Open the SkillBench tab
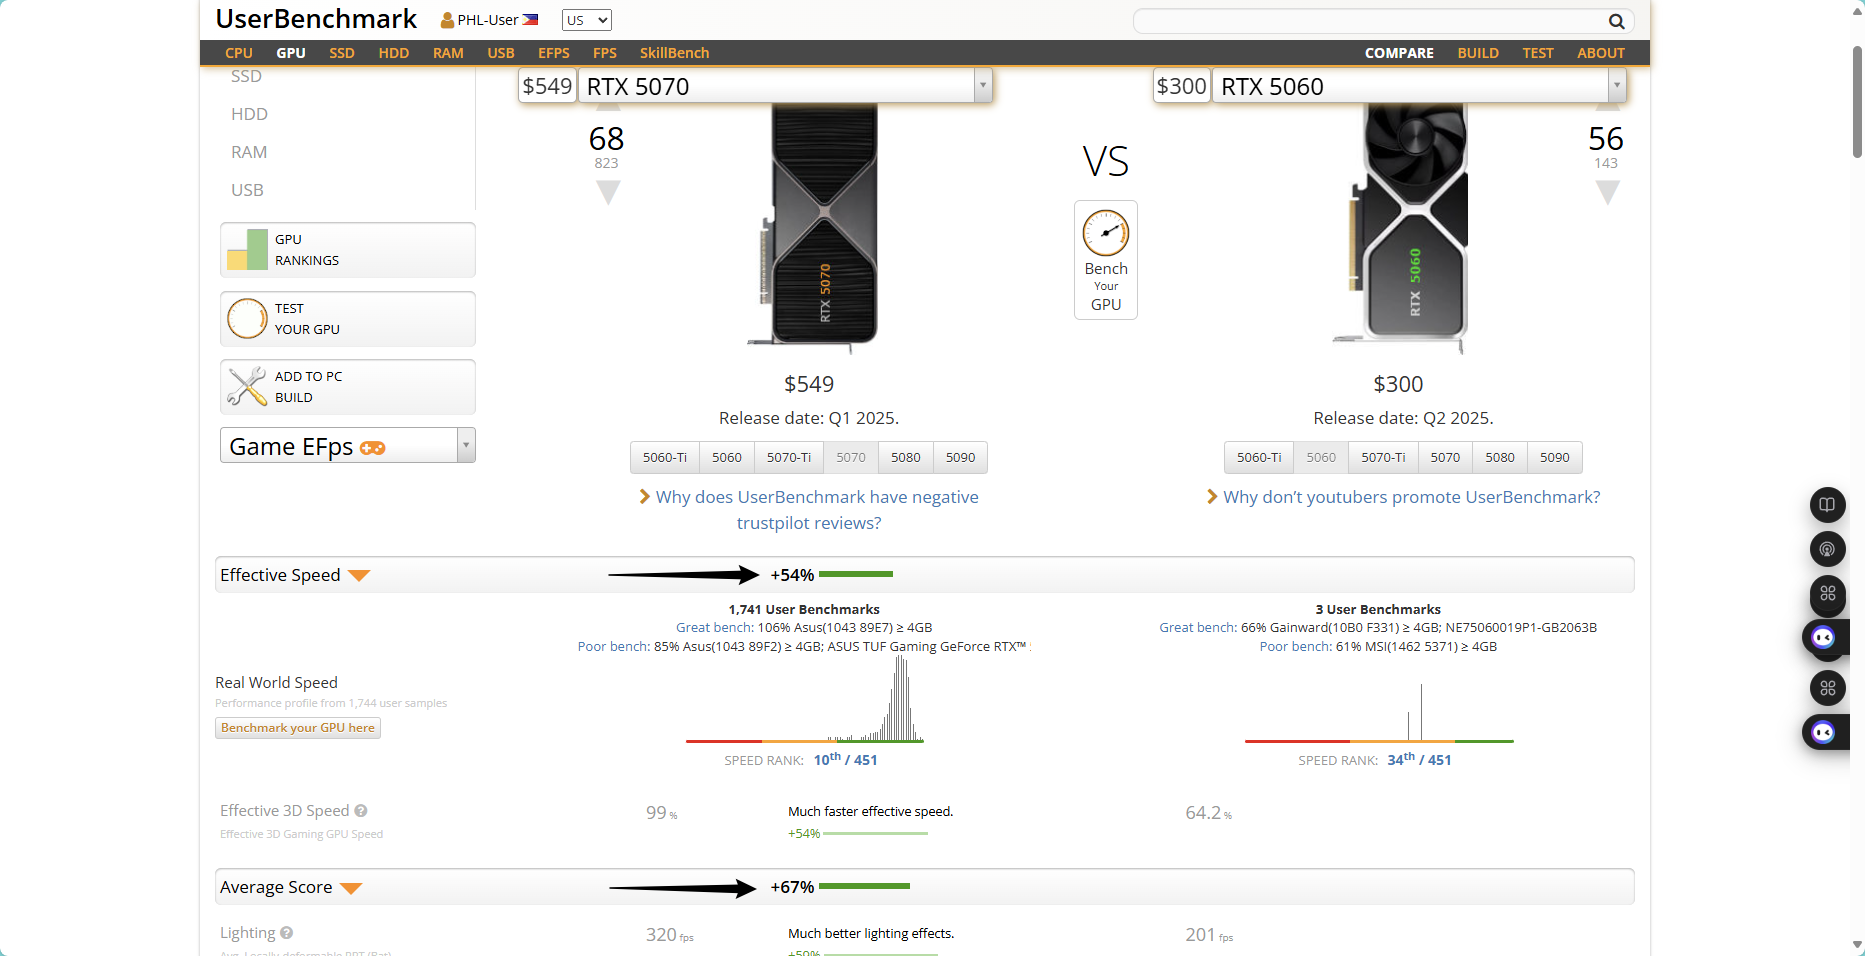The height and width of the screenshot is (956, 1865). click(x=674, y=53)
